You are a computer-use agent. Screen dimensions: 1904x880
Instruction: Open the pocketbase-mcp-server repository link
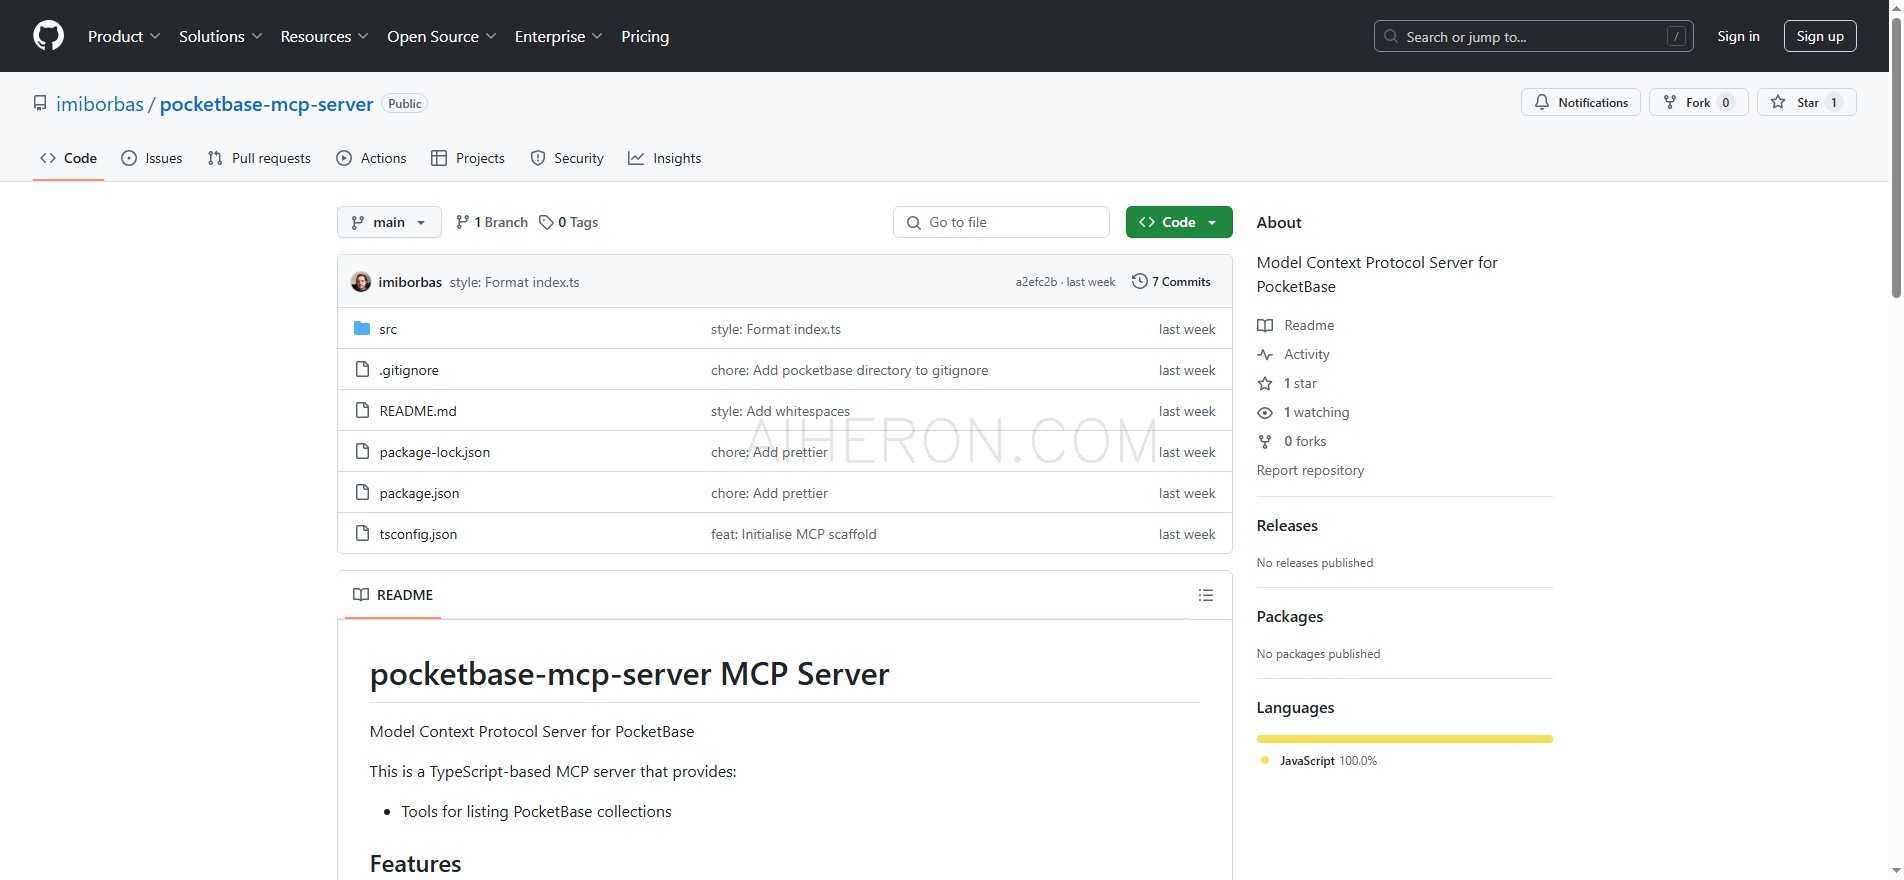pos(266,104)
